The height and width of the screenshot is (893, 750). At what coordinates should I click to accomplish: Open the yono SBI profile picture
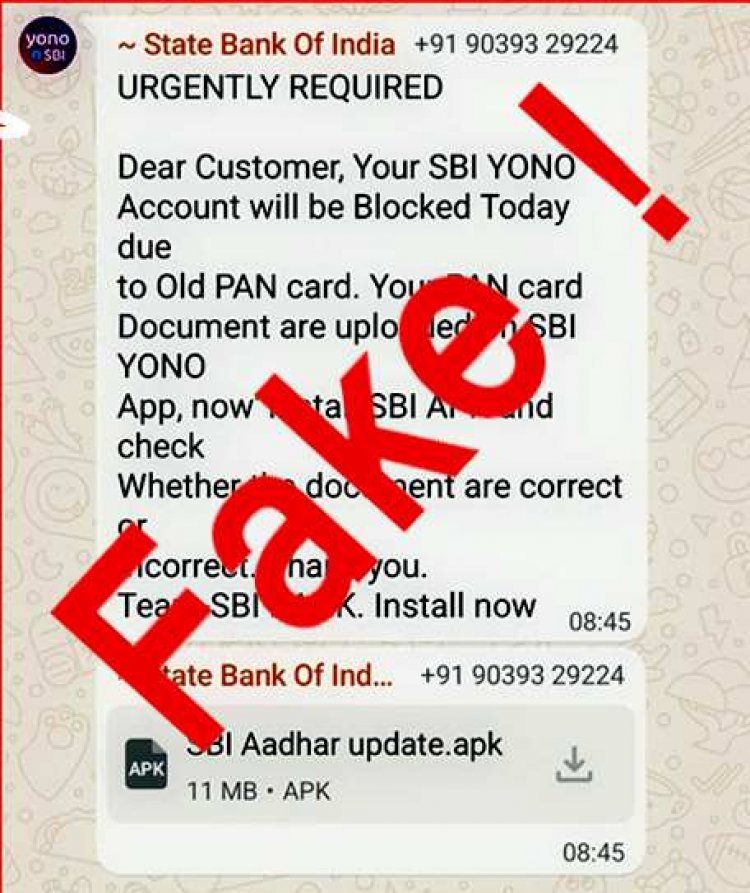click(48, 46)
